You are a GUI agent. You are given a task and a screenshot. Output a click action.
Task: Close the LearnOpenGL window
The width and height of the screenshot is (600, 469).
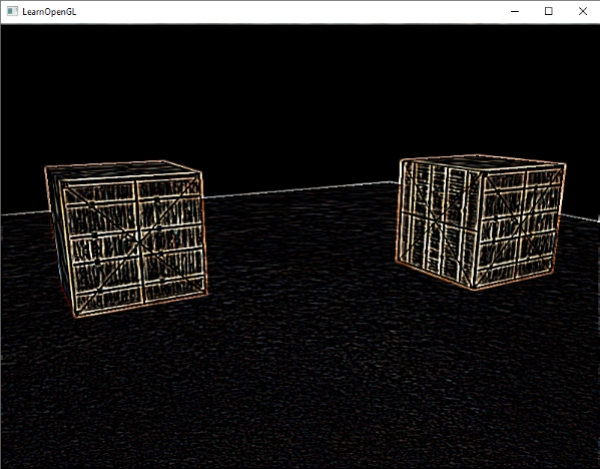582,11
